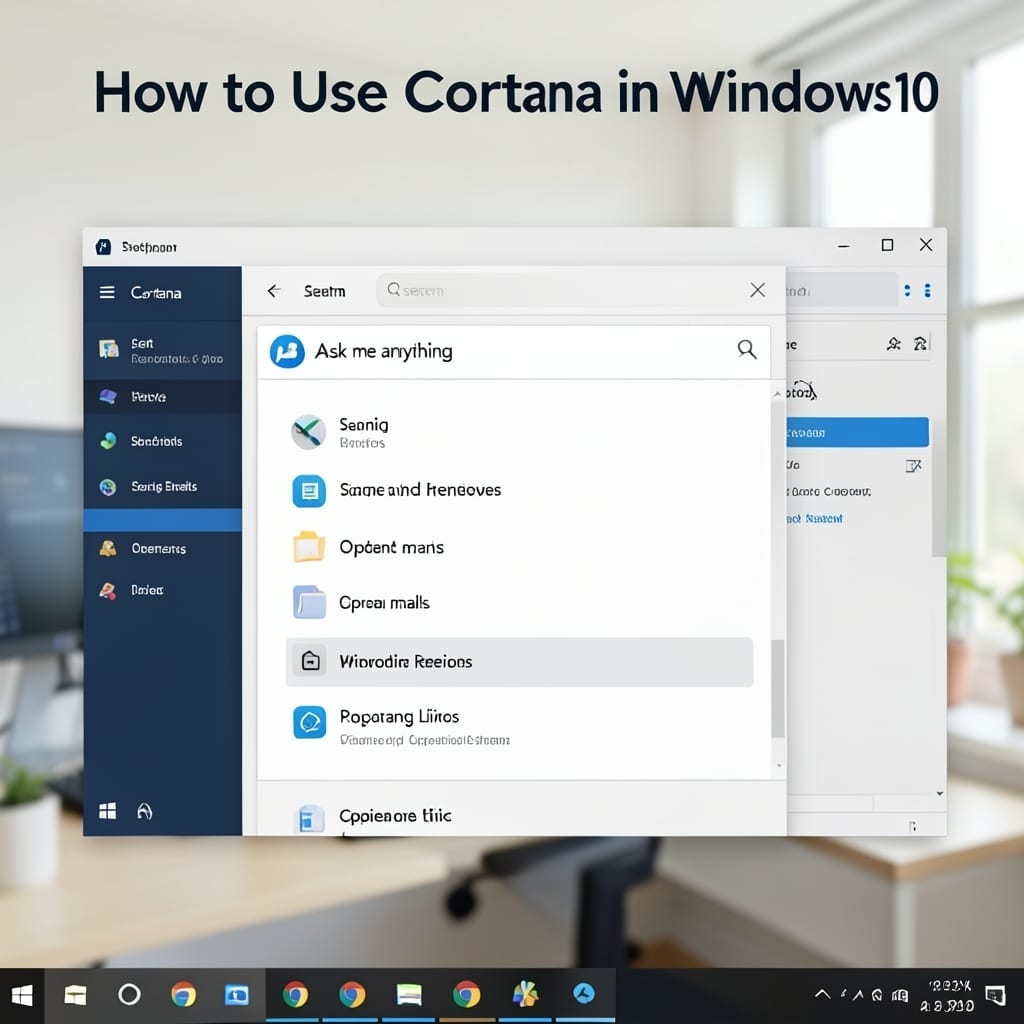Click the yellow folder icon
Image resolution: width=1024 pixels, height=1024 pixels.
click(x=309, y=547)
